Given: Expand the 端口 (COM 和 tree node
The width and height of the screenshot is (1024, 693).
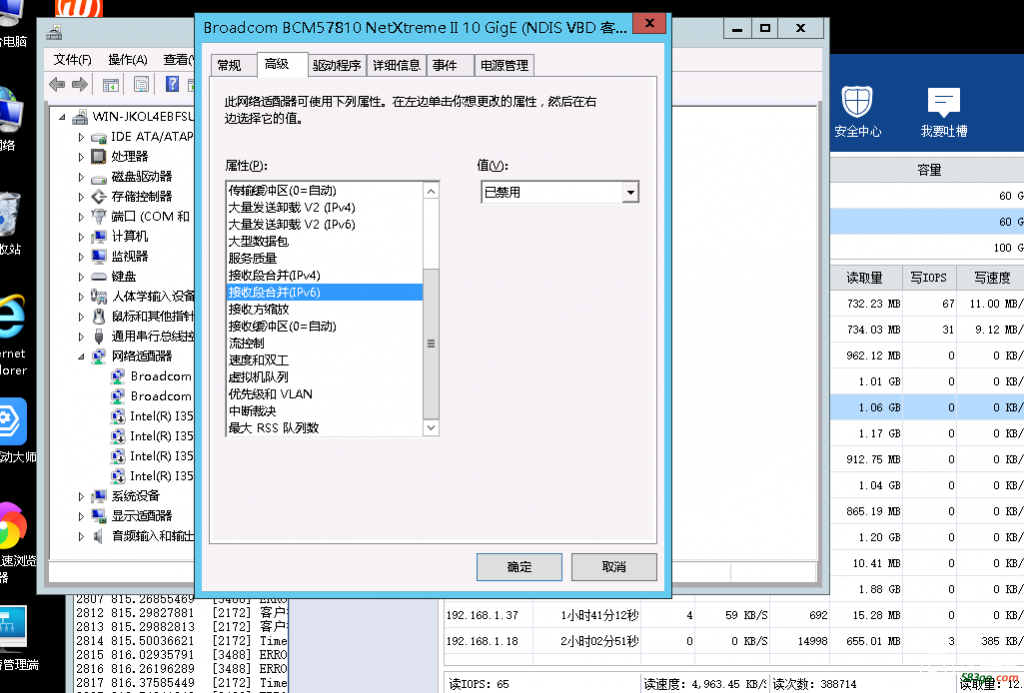Looking at the screenshot, I should (x=81, y=217).
